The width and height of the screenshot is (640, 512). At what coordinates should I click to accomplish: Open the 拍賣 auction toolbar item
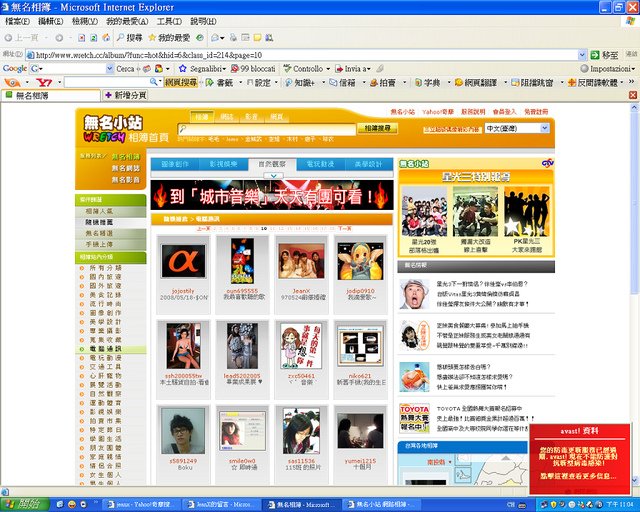[382, 82]
